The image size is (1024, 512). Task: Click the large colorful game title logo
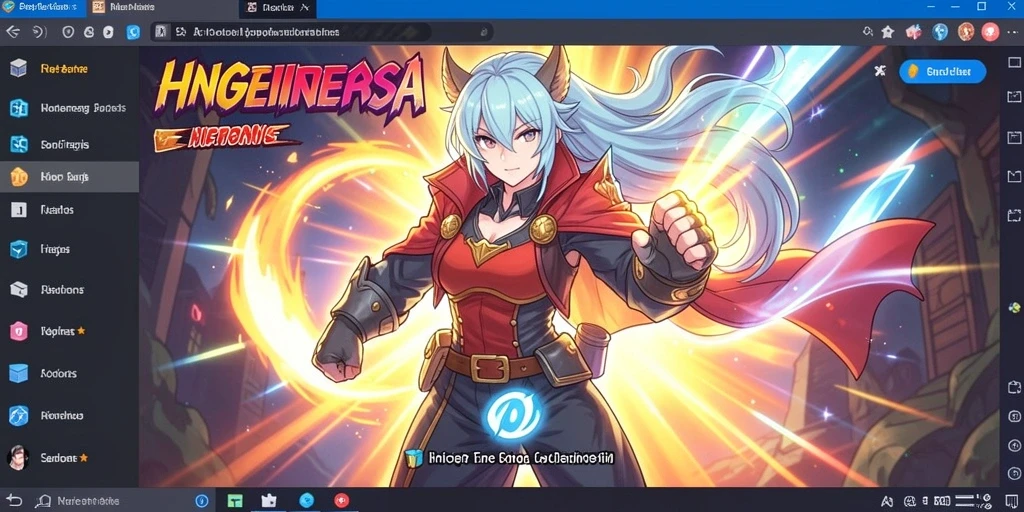click(290, 89)
